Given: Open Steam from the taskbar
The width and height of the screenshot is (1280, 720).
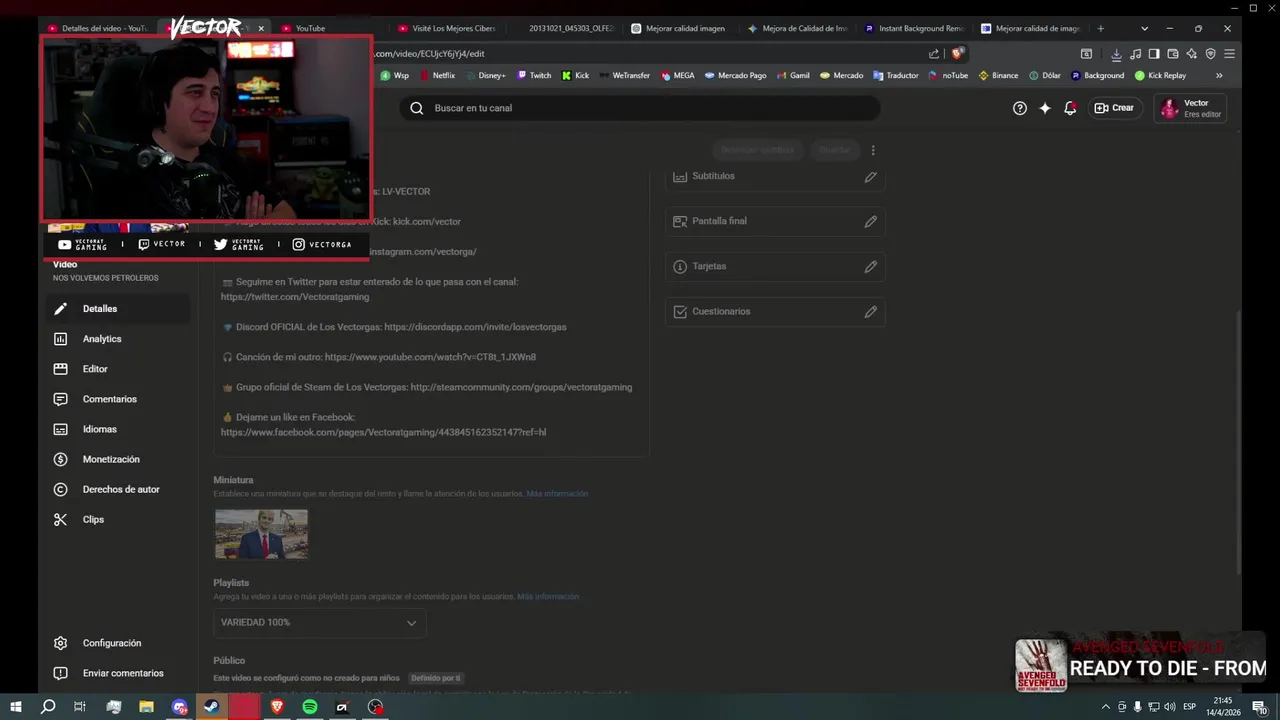Looking at the screenshot, I should click(211, 707).
